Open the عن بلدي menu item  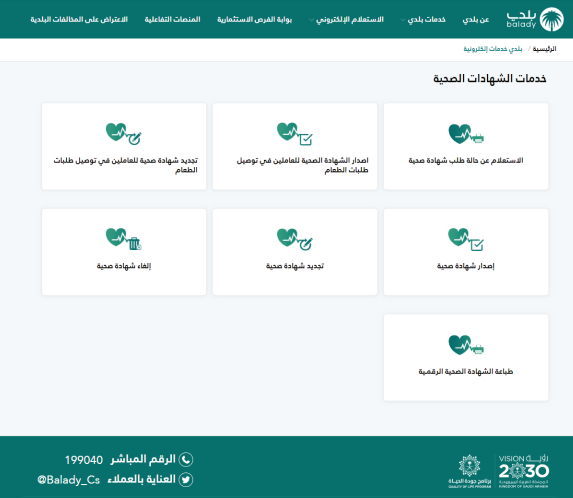click(476, 19)
